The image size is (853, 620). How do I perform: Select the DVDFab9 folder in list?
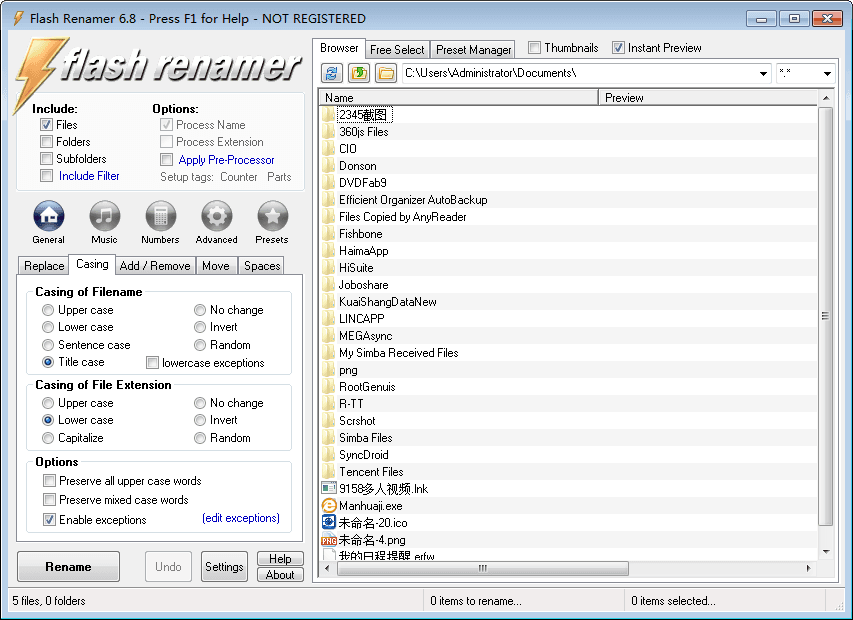tap(362, 183)
